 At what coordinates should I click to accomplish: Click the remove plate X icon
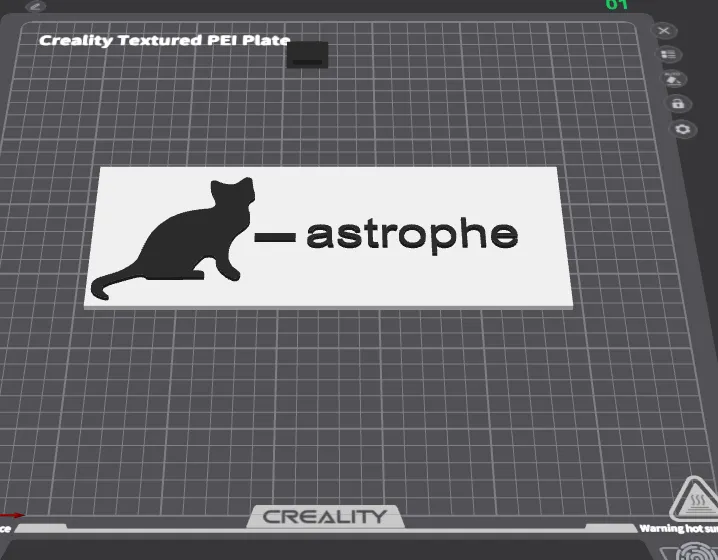[x=664, y=31]
